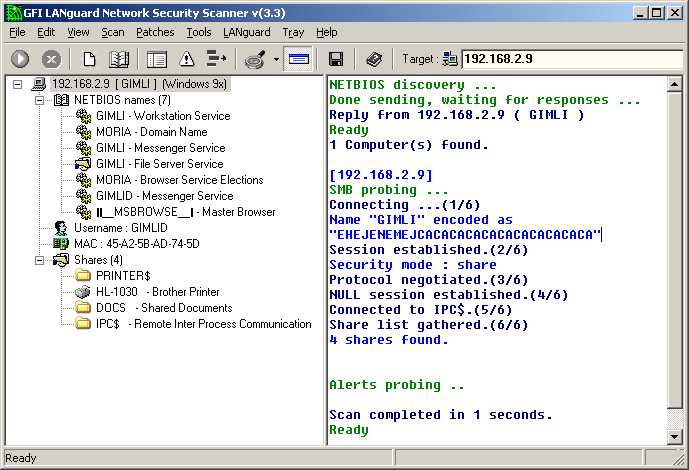The width and height of the screenshot is (689, 470).
Task: Open the View menu
Action: pyautogui.click(x=78, y=33)
